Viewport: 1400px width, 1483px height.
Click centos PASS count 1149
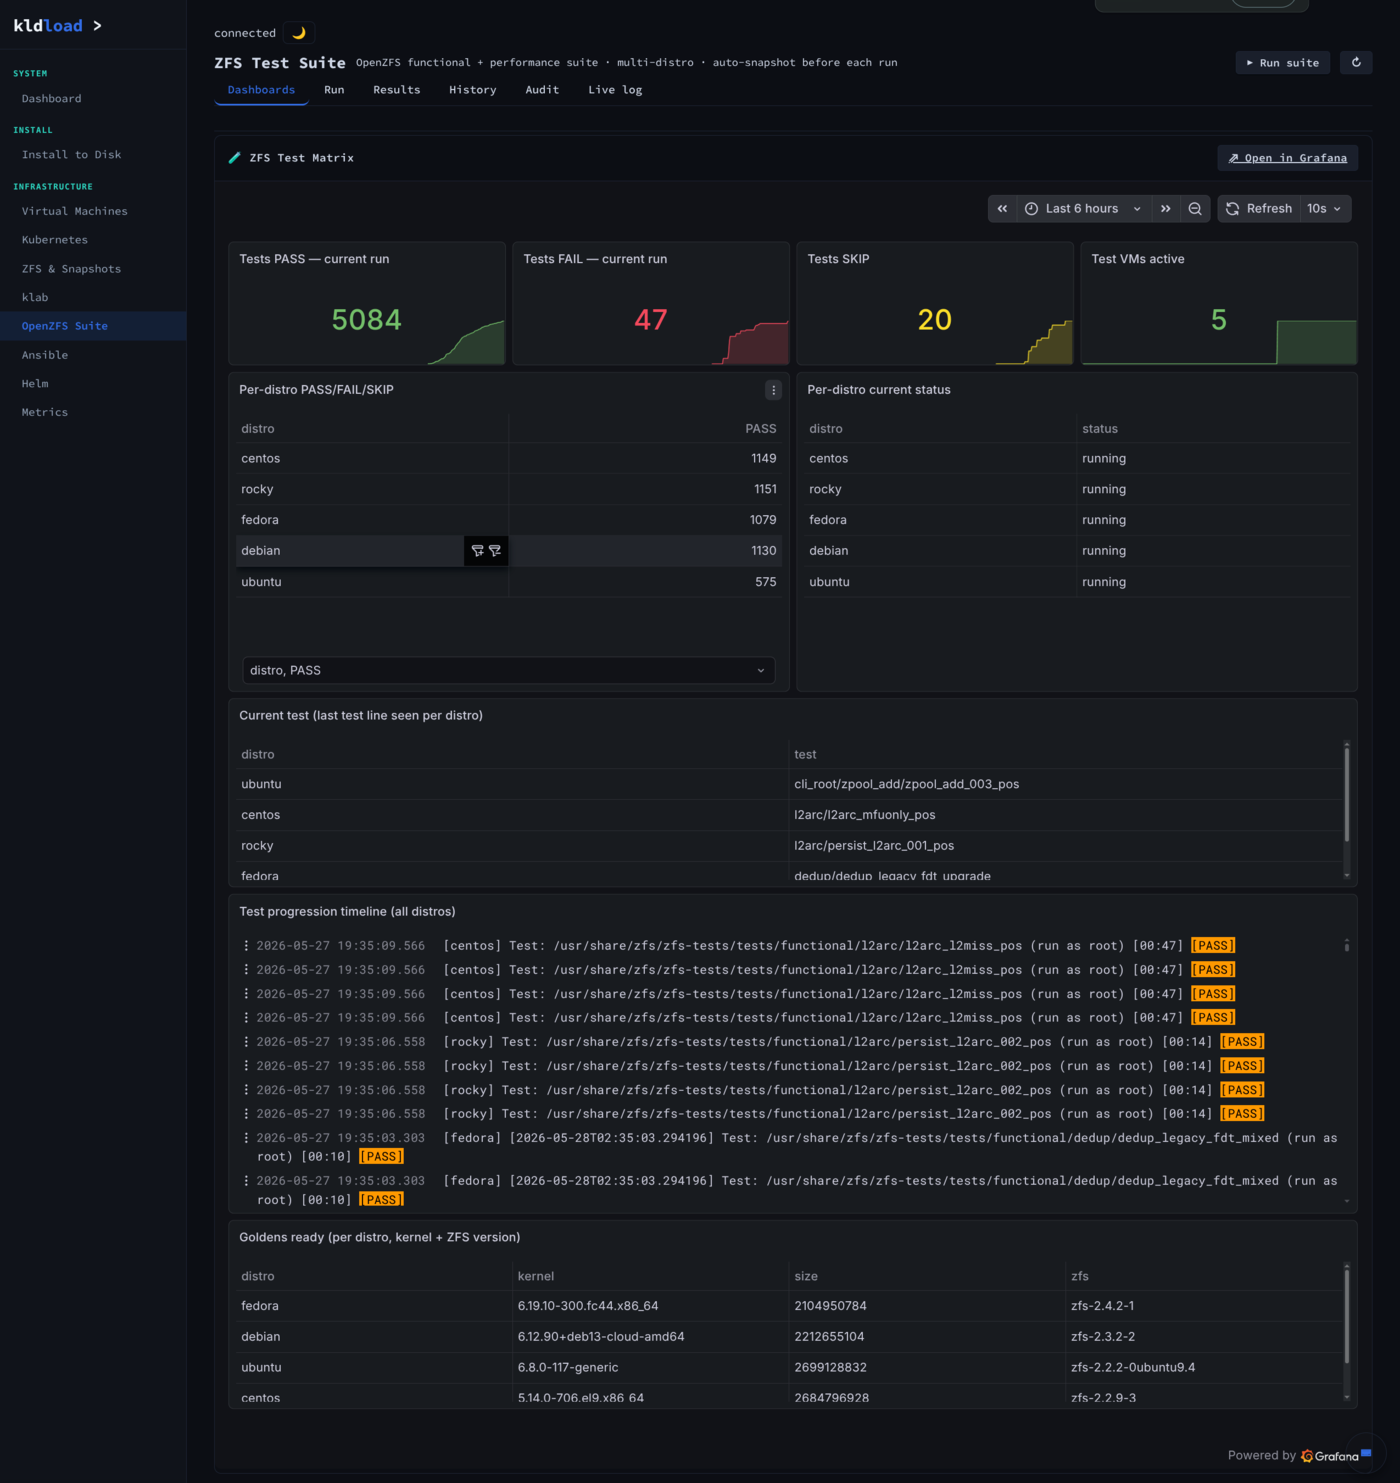764,459
